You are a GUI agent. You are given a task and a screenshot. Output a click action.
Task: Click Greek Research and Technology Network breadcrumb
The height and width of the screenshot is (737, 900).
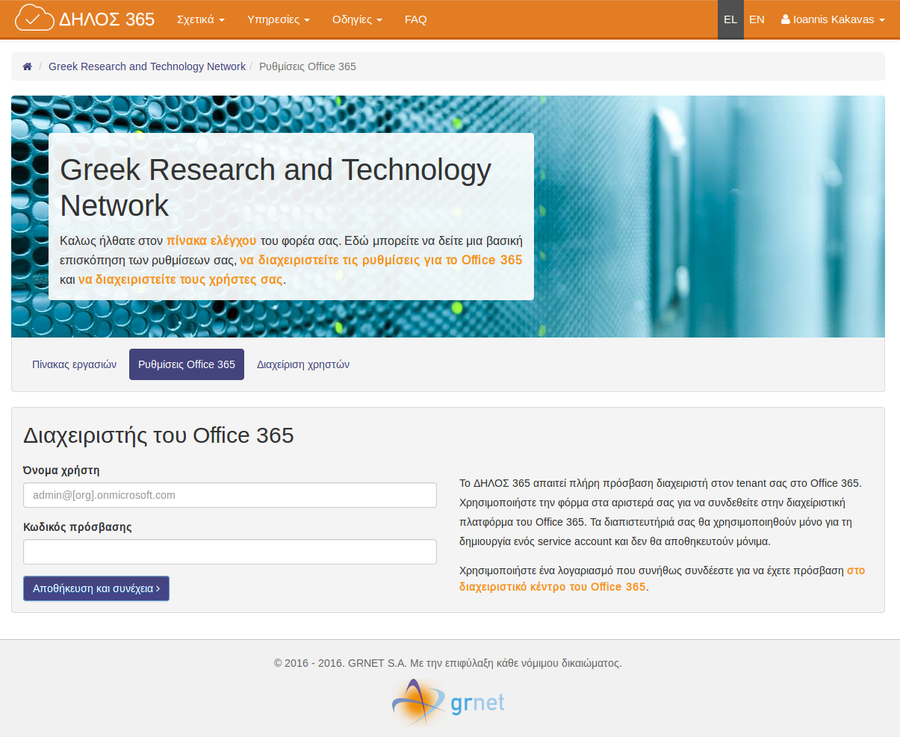(147, 67)
